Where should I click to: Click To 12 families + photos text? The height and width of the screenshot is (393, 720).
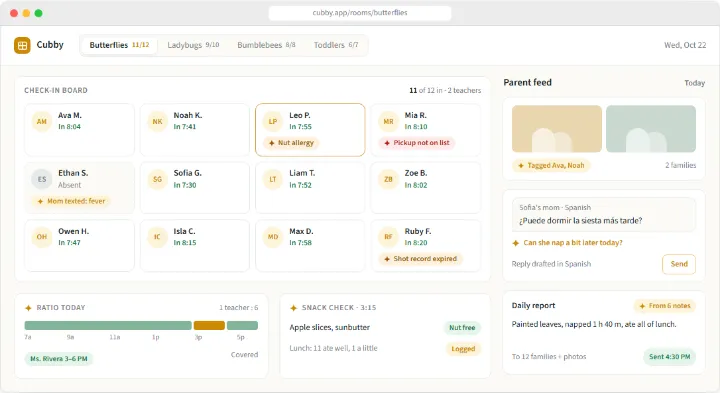(x=549, y=357)
